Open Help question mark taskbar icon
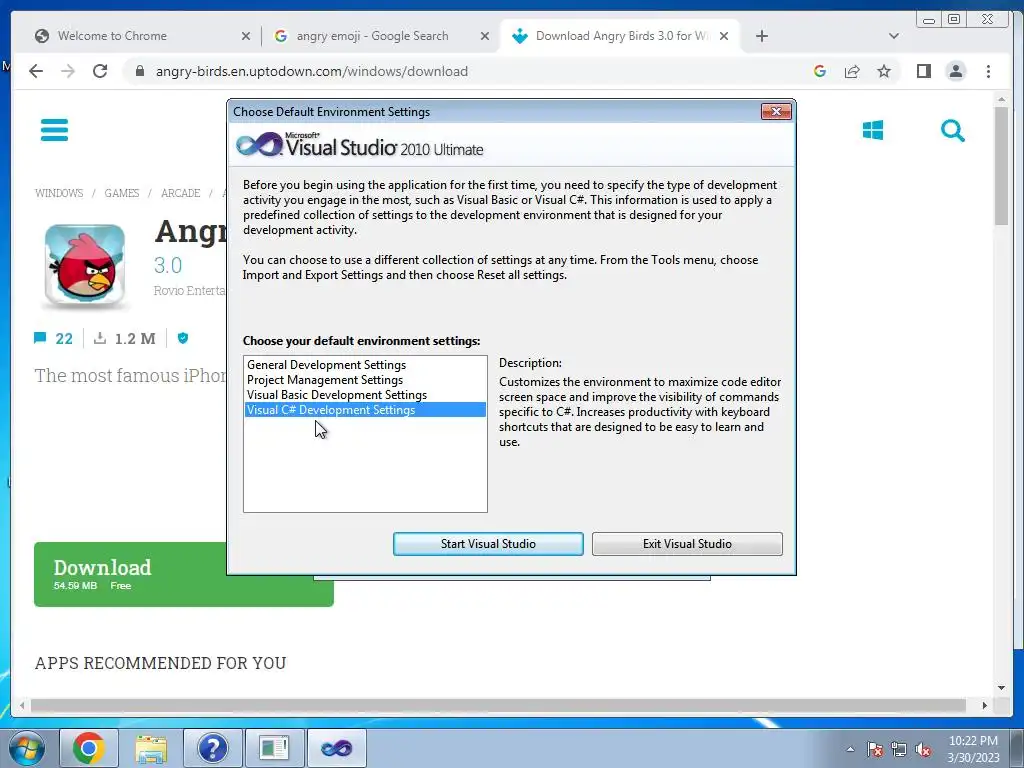 [212, 748]
